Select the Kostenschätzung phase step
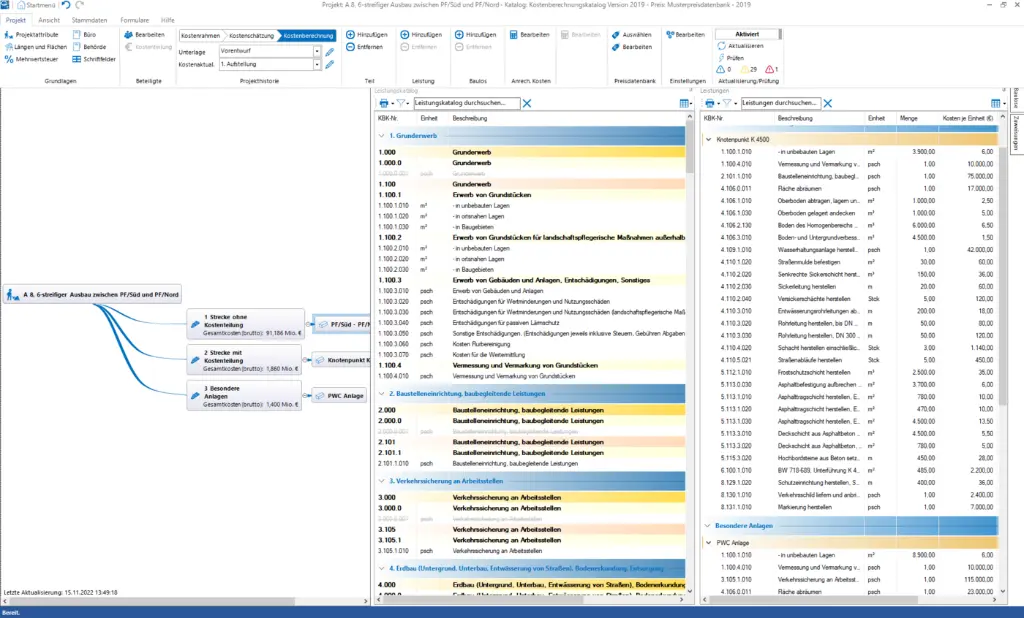This screenshot has height=618, width=1024. coord(253,35)
